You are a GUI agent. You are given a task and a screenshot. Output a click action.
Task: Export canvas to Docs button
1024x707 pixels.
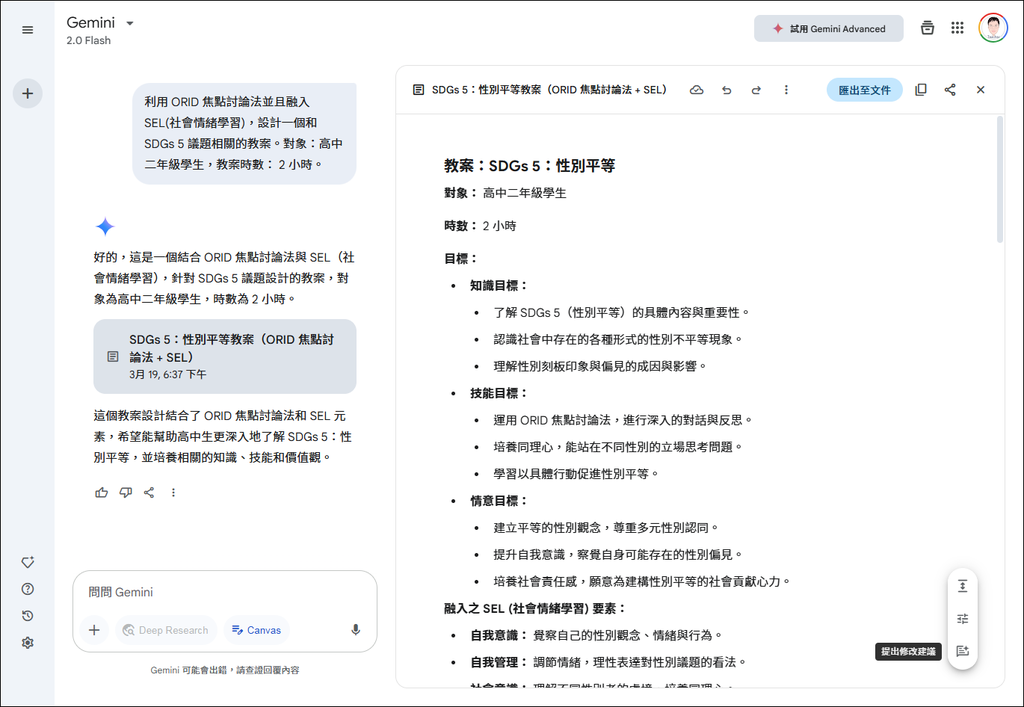click(x=864, y=90)
